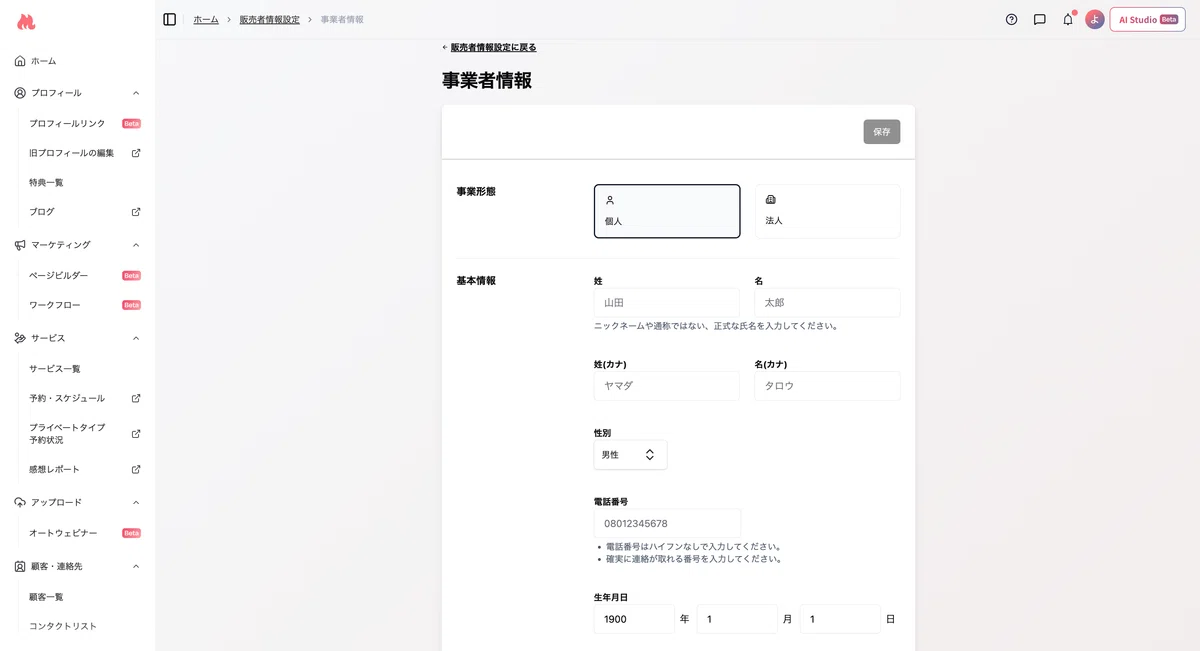Collapse the 顧客・連絡先 section
The width and height of the screenshot is (1200, 651).
coord(136,566)
